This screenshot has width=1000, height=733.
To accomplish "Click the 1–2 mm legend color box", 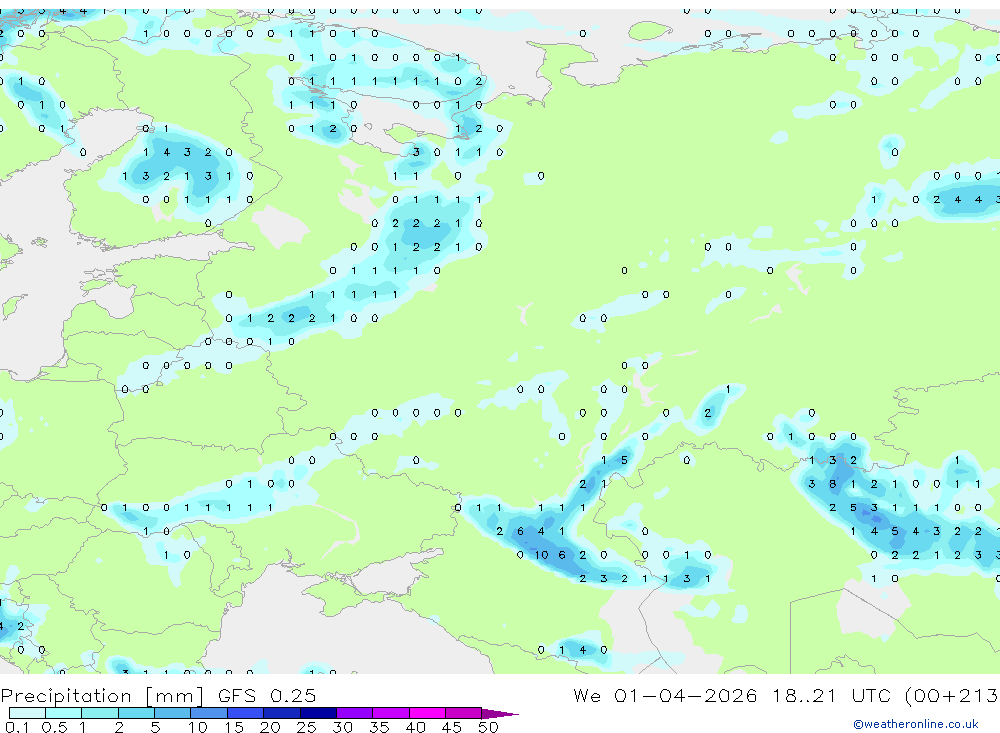I will point(100,713).
